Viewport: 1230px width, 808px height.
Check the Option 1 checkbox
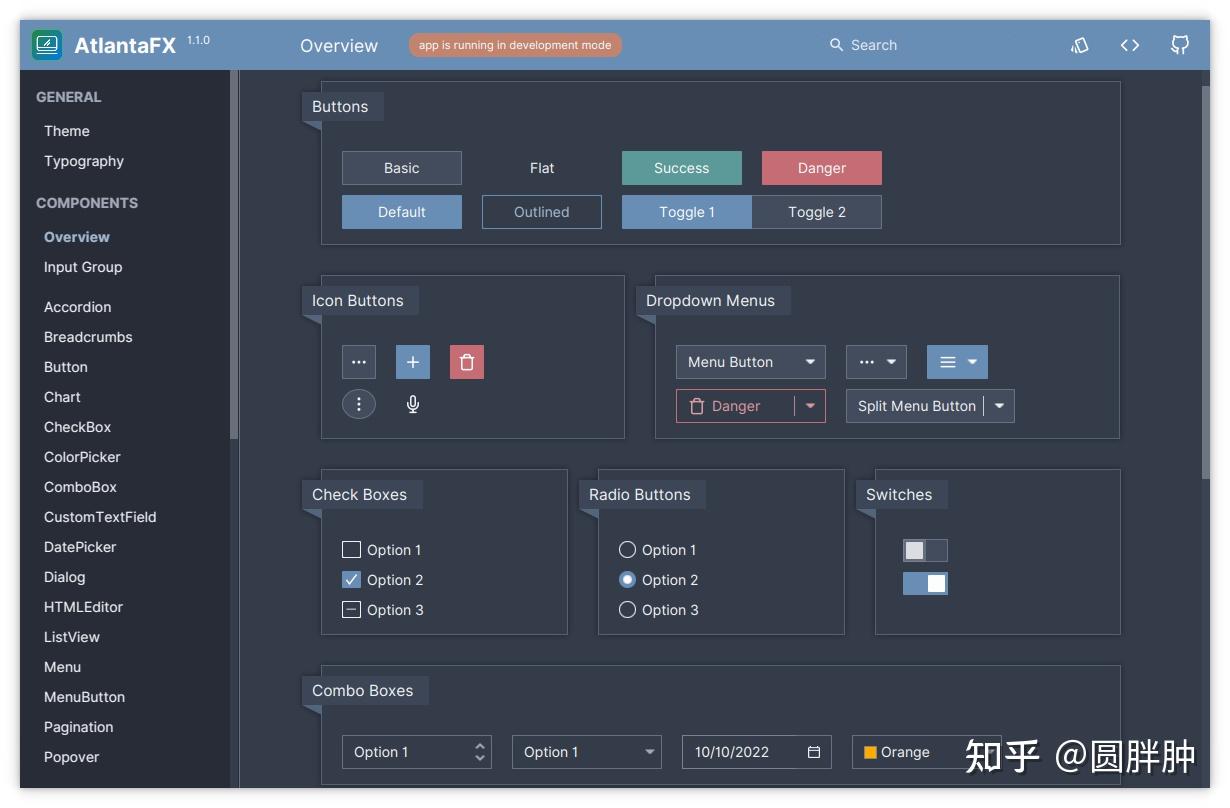point(351,549)
